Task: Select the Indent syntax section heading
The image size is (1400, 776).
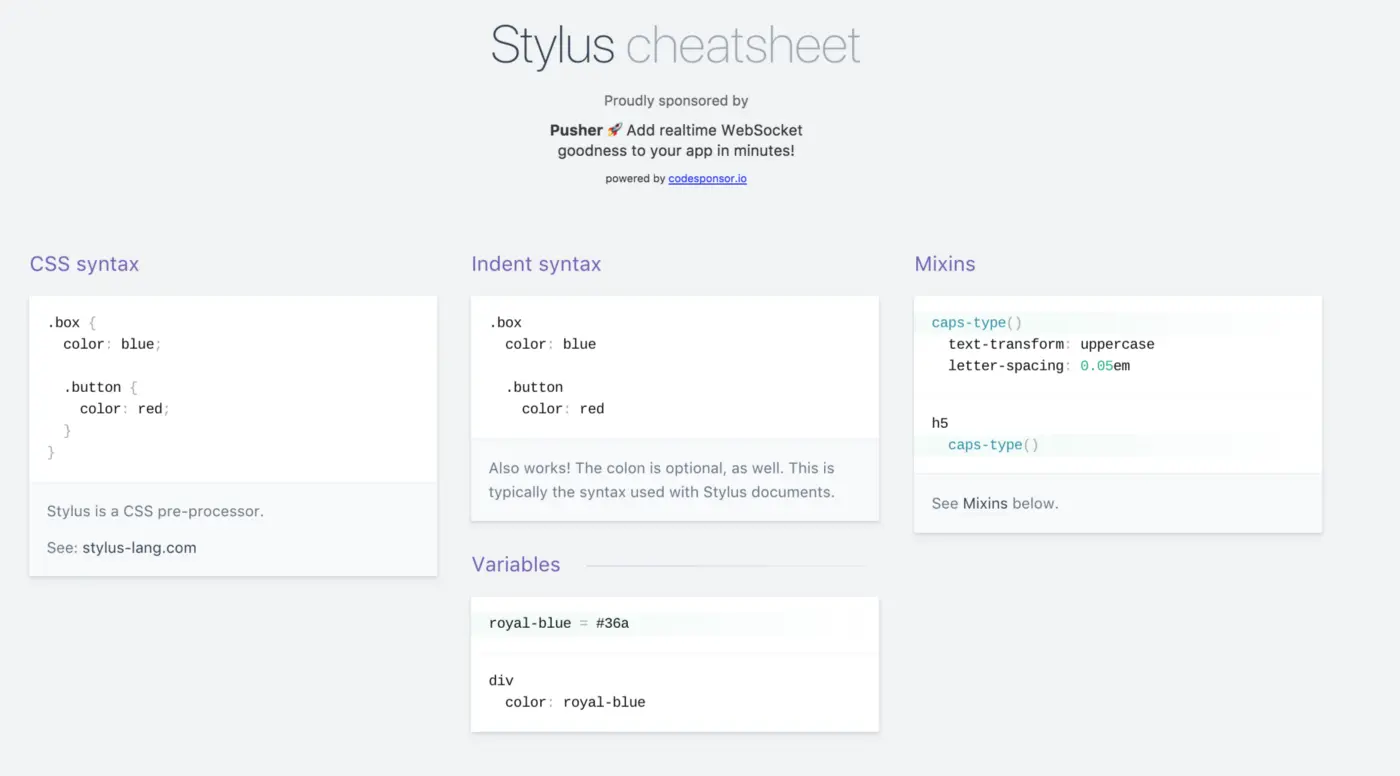Action: pyautogui.click(x=536, y=263)
